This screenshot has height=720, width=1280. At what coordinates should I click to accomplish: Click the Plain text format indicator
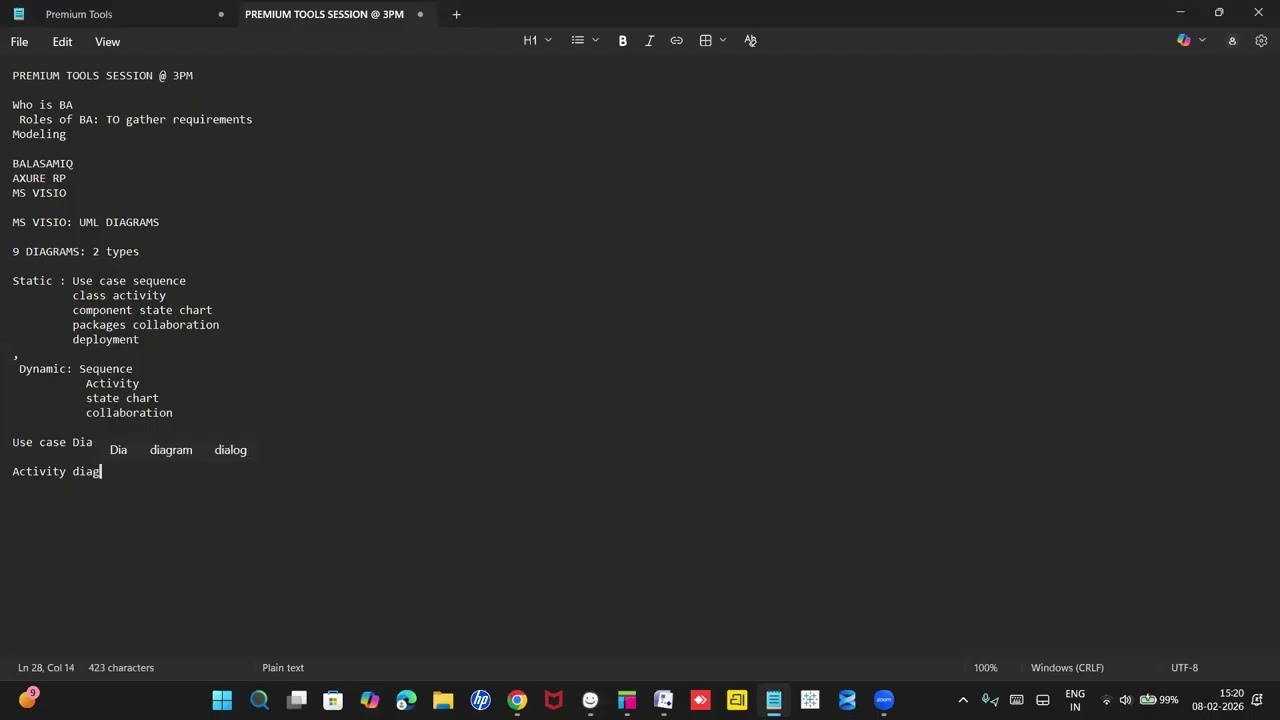click(283, 668)
